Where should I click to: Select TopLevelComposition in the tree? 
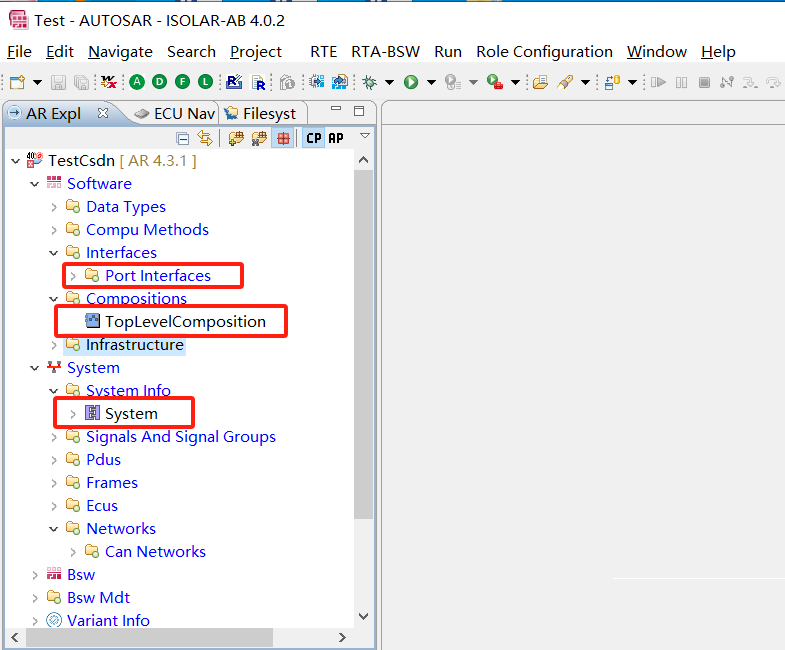tap(184, 322)
